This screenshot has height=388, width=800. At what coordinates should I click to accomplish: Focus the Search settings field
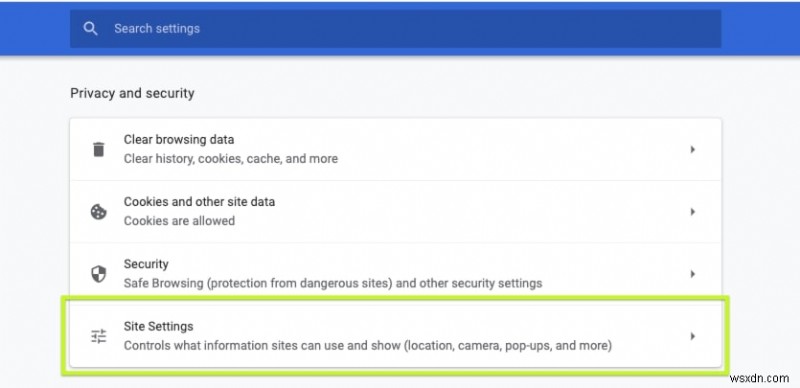395,29
